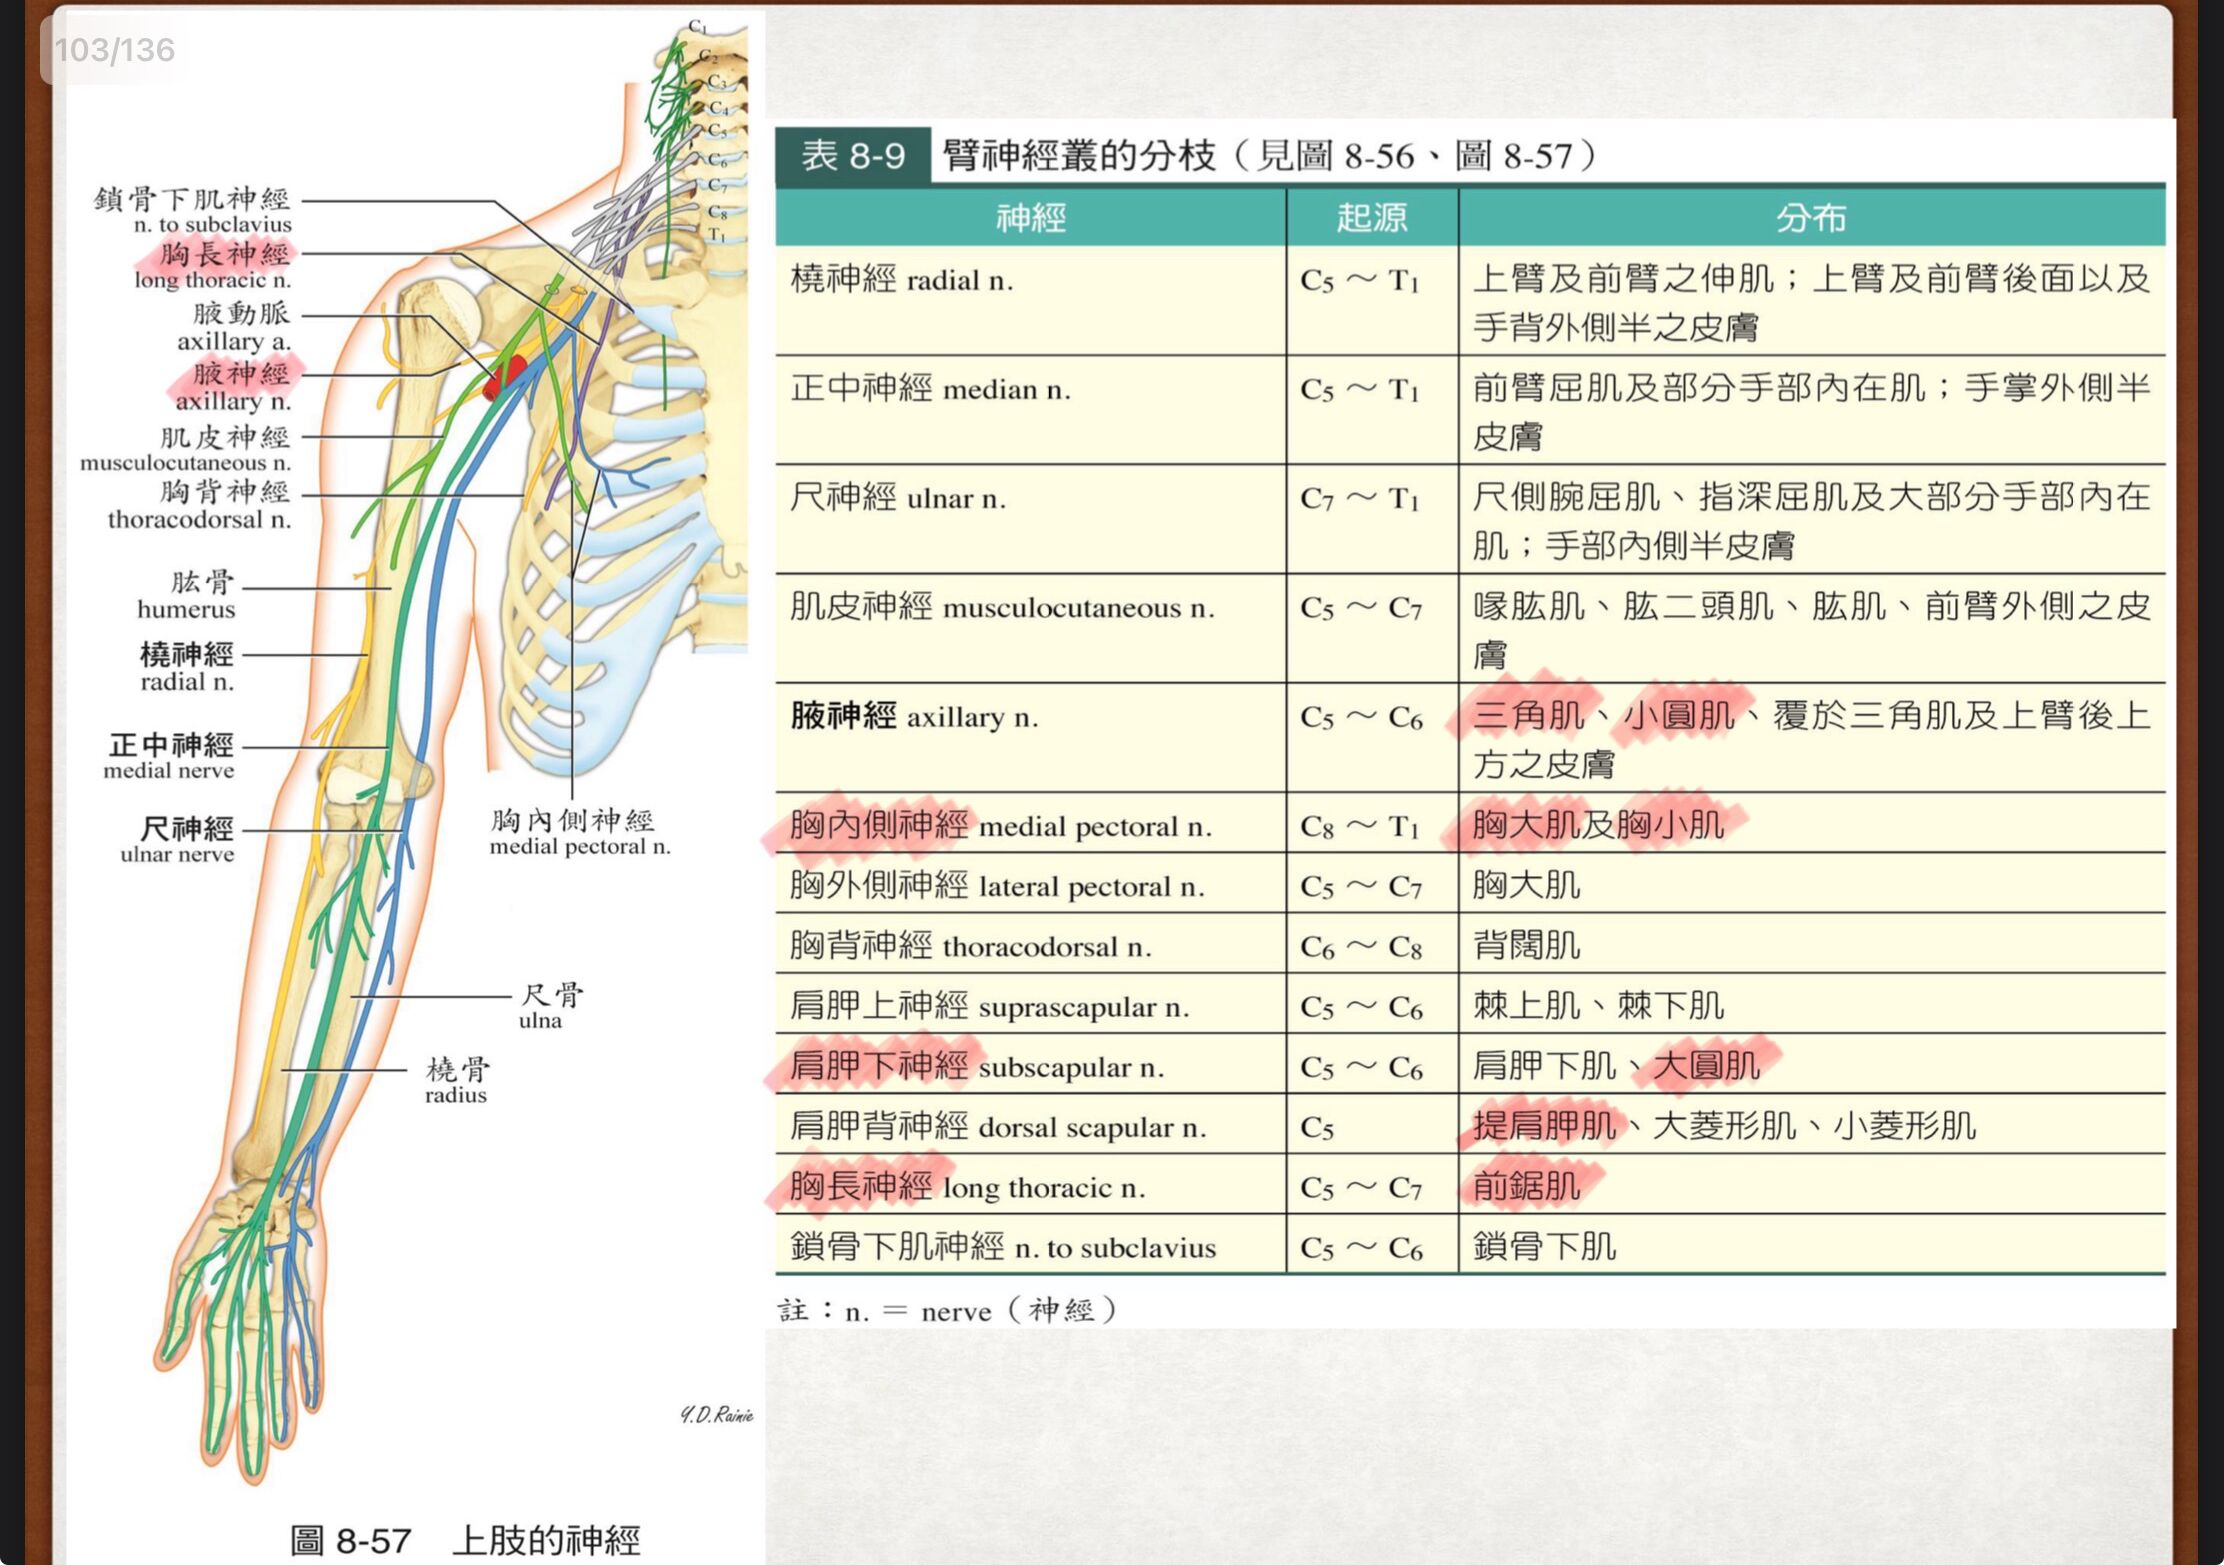Click the table footnote n. = nerve
This screenshot has width=2224, height=1565.
[946, 1310]
